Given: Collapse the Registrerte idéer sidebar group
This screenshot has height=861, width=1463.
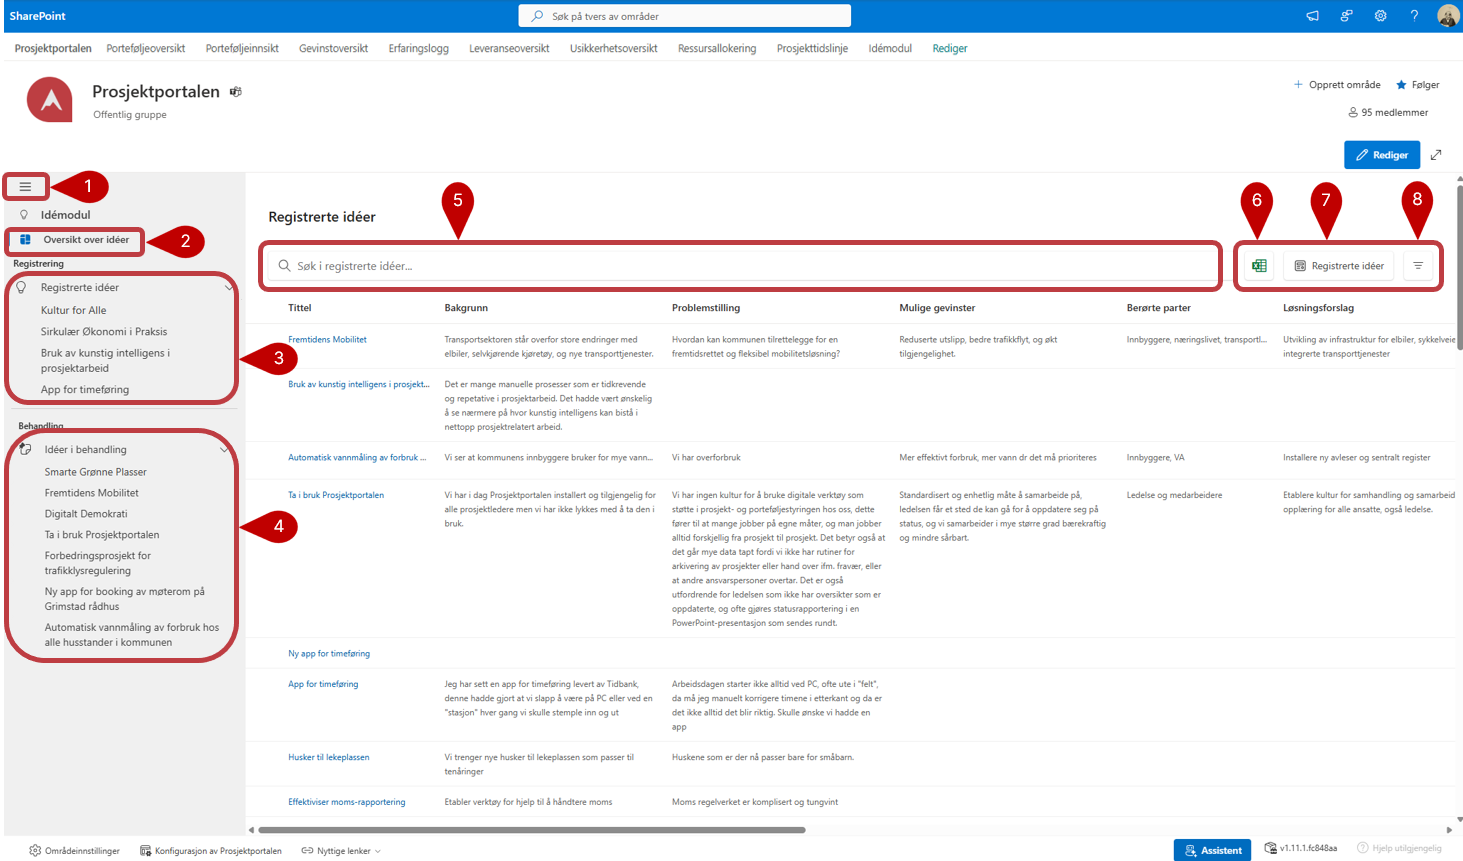Looking at the screenshot, I should tap(228, 288).
